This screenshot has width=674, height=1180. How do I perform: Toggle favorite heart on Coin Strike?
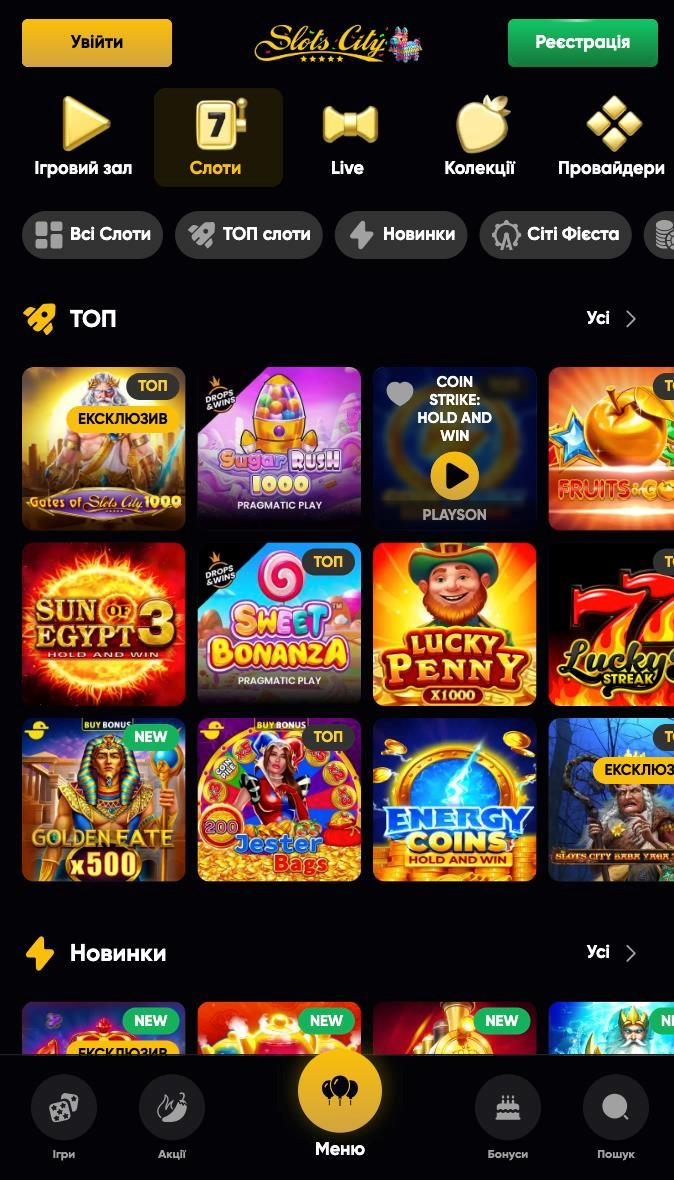(x=400, y=393)
